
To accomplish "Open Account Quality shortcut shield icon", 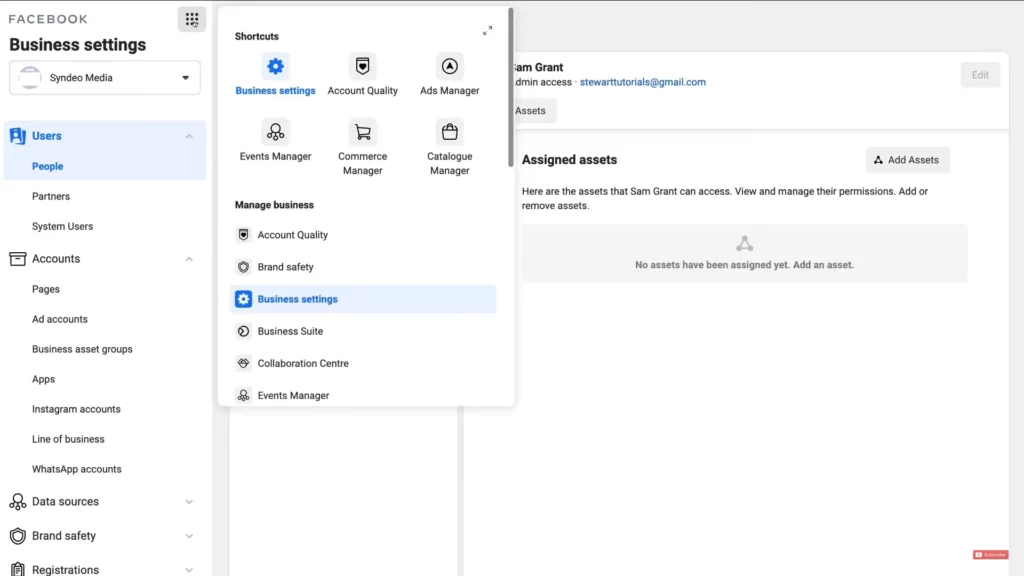I will tap(362, 66).
